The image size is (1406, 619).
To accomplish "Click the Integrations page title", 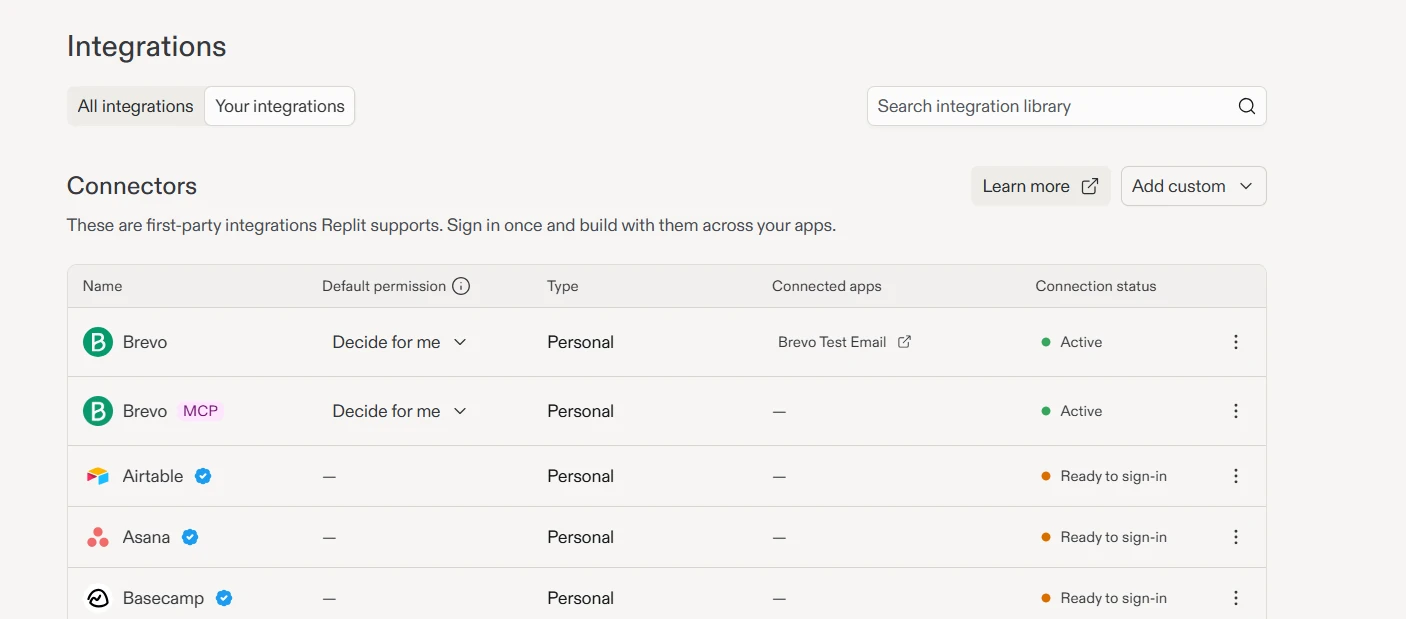I will (x=147, y=47).
